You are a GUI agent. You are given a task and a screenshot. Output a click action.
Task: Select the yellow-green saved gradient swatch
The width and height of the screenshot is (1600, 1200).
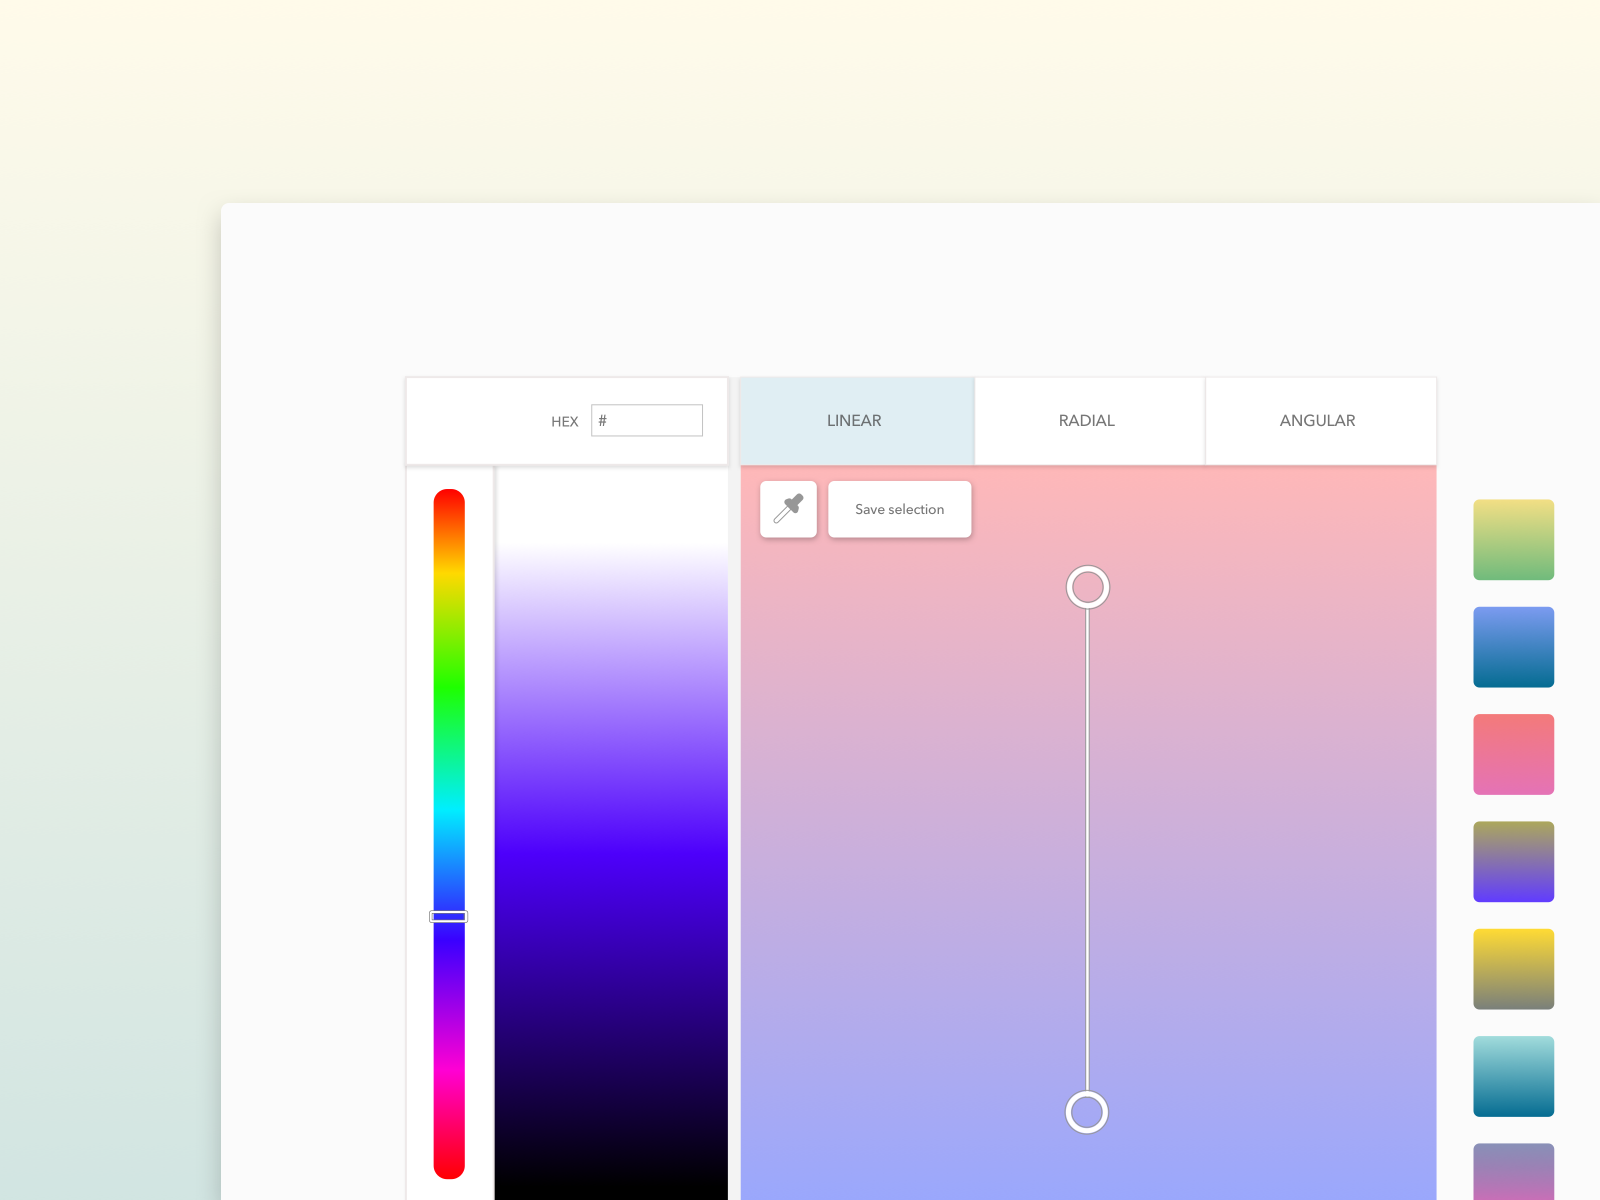click(x=1513, y=540)
